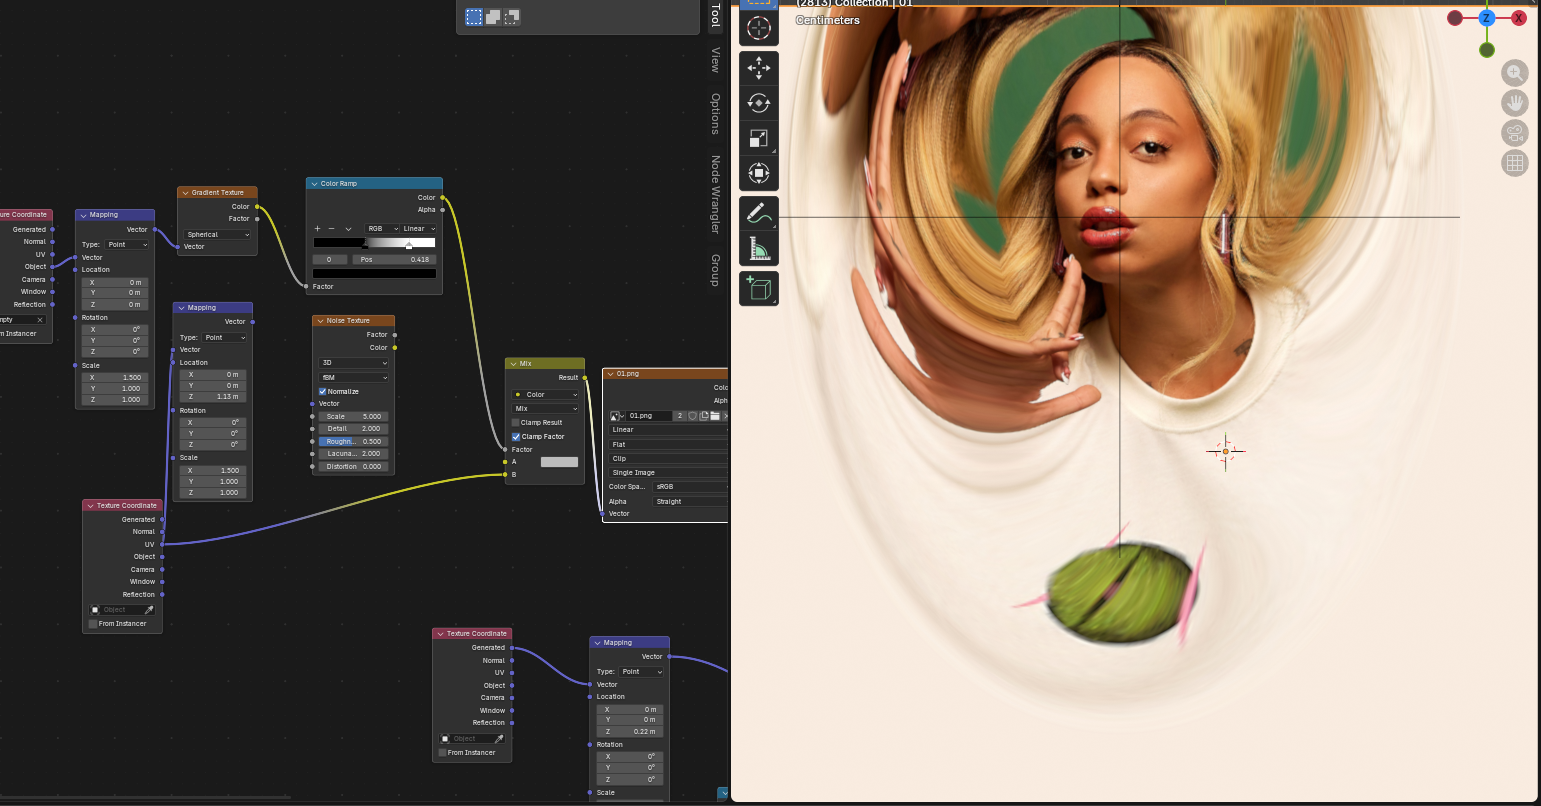Image resolution: width=1541 pixels, height=806 pixels.
Task: Select the Scale tool in viewport toolbar
Action: 758,139
